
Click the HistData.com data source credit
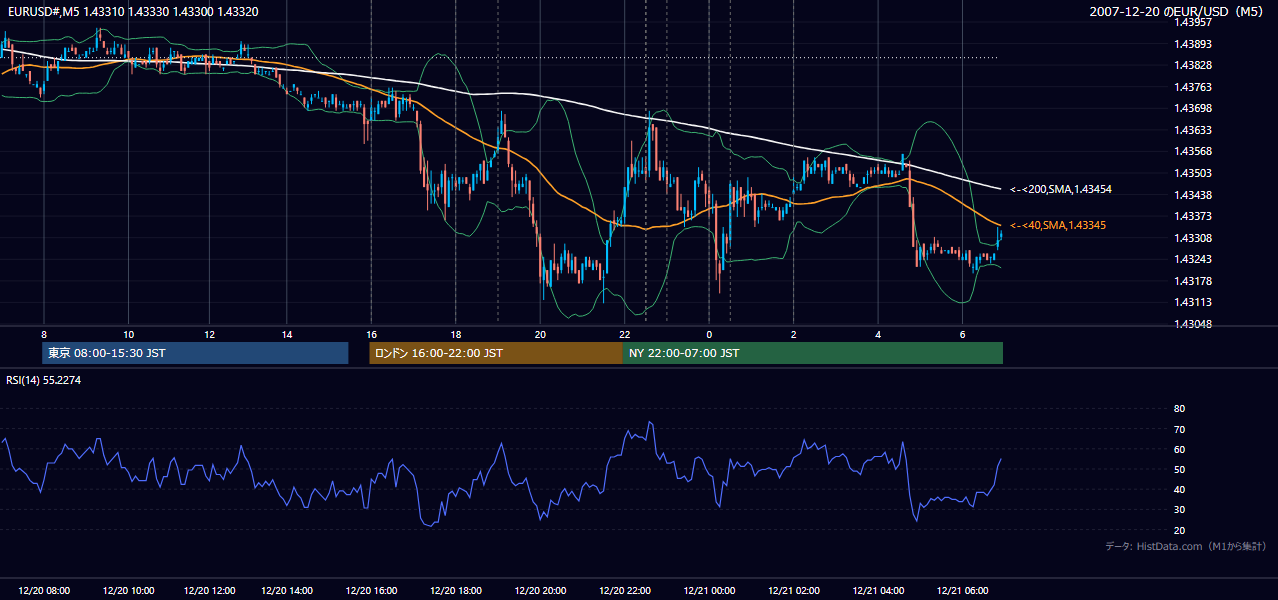pos(1186,546)
